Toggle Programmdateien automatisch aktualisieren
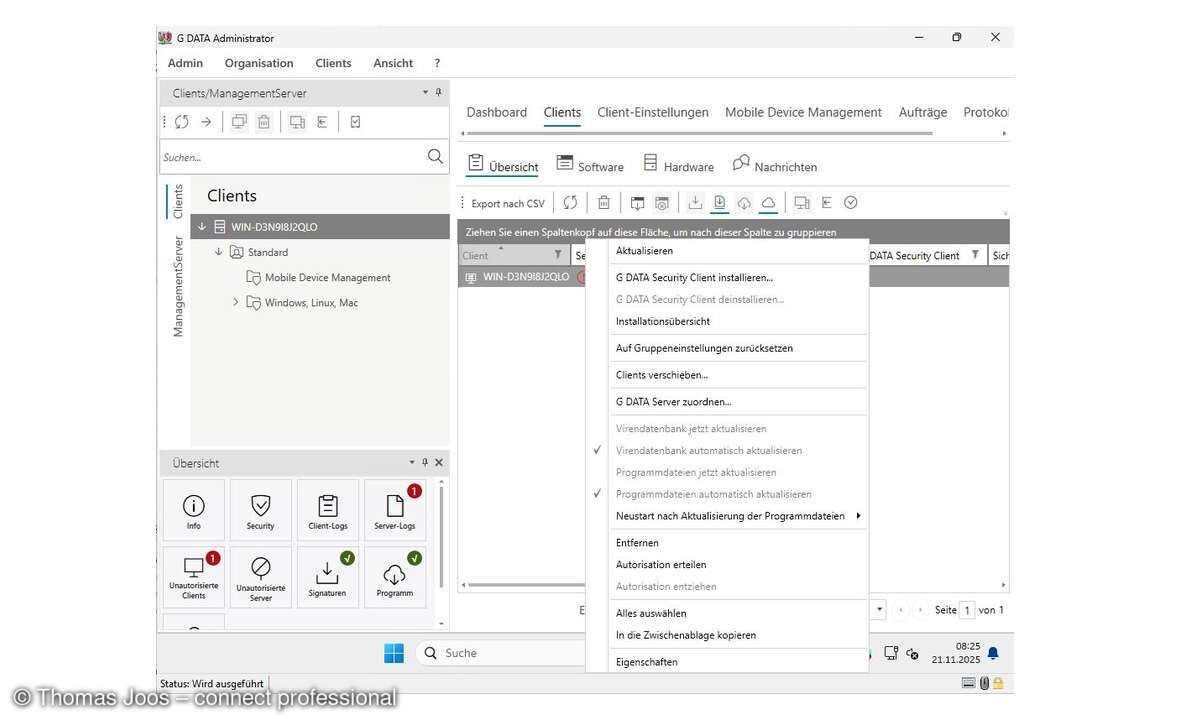This screenshot has height=719, width=1200. [x=713, y=493]
